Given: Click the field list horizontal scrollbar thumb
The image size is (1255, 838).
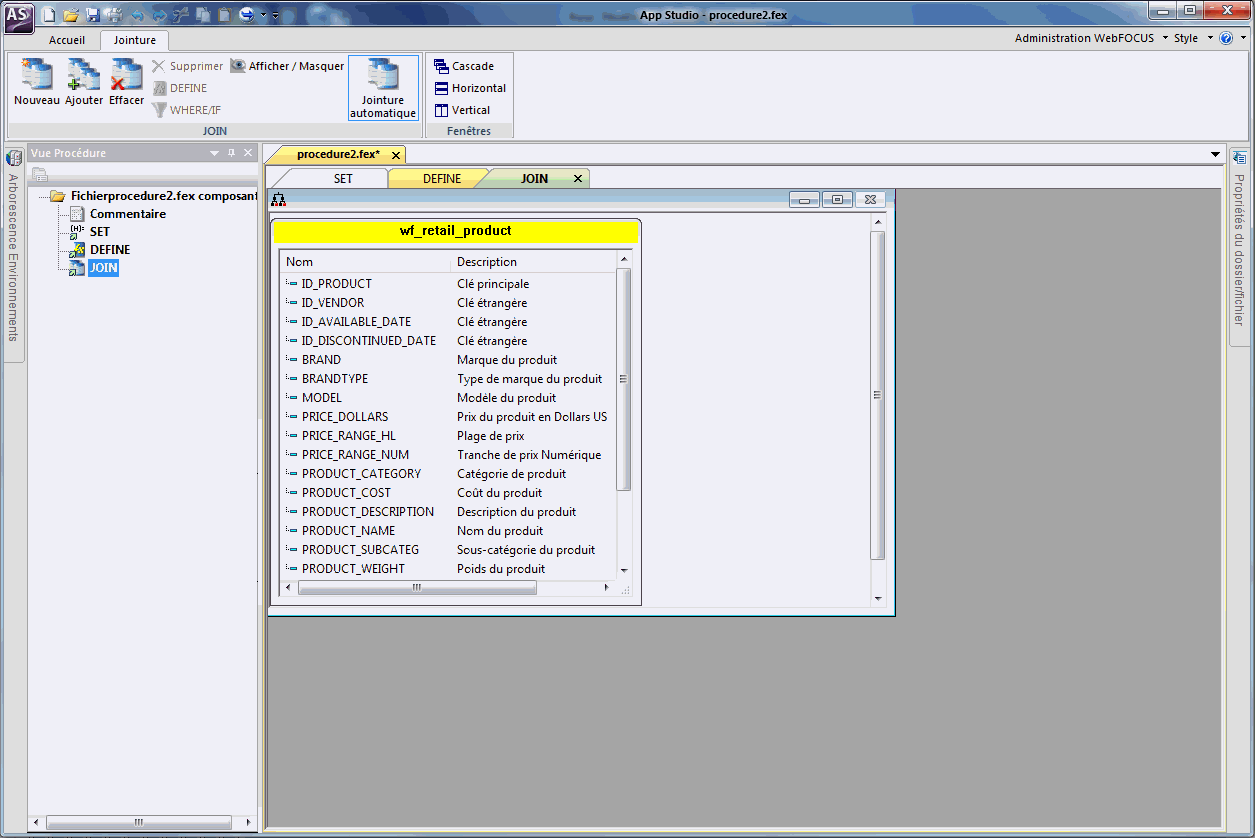Looking at the screenshot, I should 417,588.
